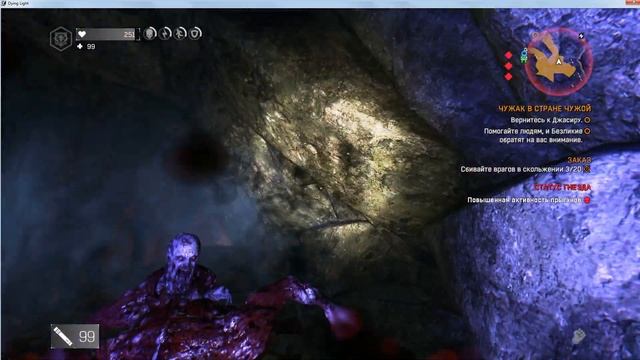Click the fist icon in bottom-right corner
The height and width of the screenshot is (360, 640).
[578, 336]
